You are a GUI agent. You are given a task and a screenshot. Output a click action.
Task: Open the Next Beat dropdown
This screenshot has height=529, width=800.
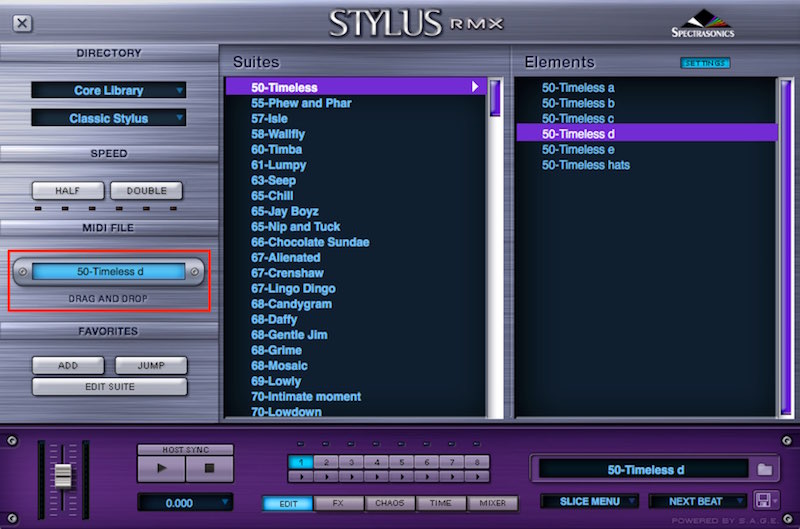(696, 501)
